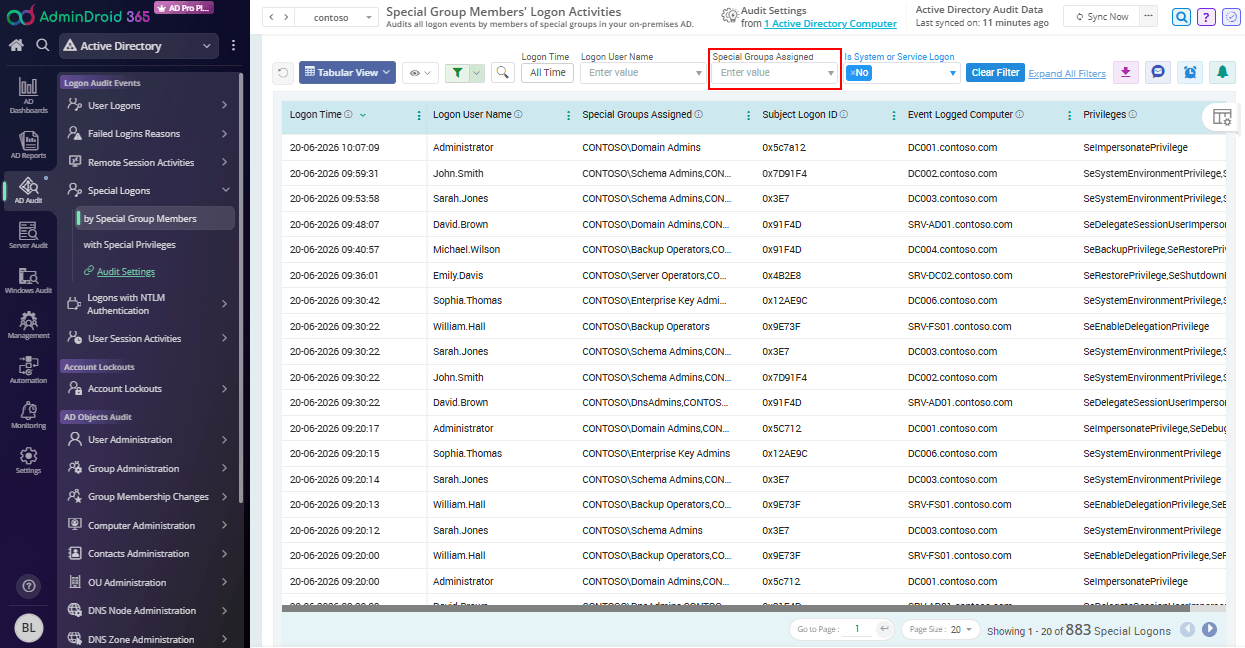Open the Audit Settings link in sidebar
This screenshot has height=648, width=1245.
(126, 271)
